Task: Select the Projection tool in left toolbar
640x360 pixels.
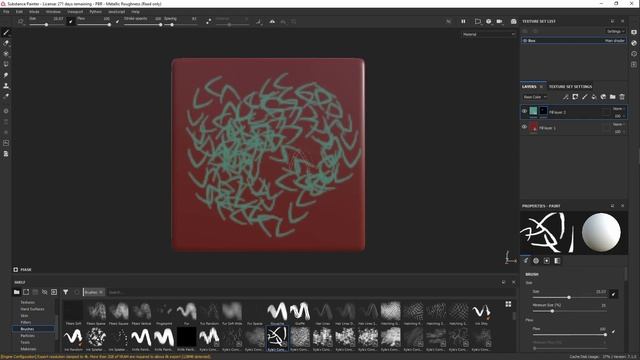Action: tap(6, 53)
